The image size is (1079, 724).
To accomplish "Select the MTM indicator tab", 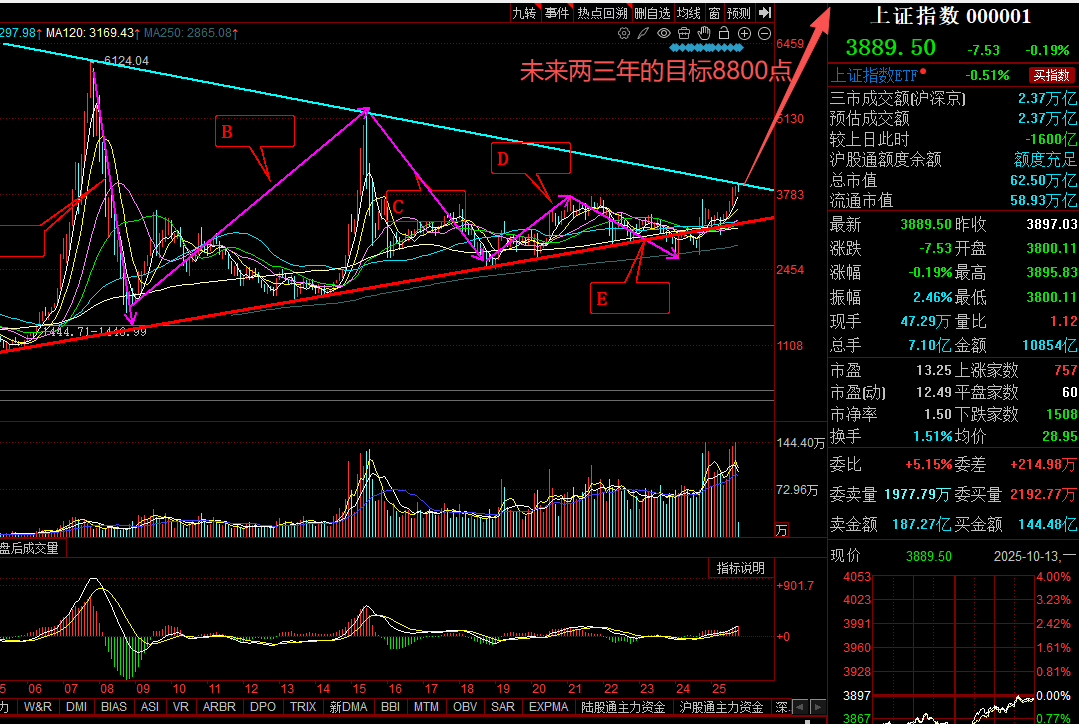I will click(x=426, y=707).
